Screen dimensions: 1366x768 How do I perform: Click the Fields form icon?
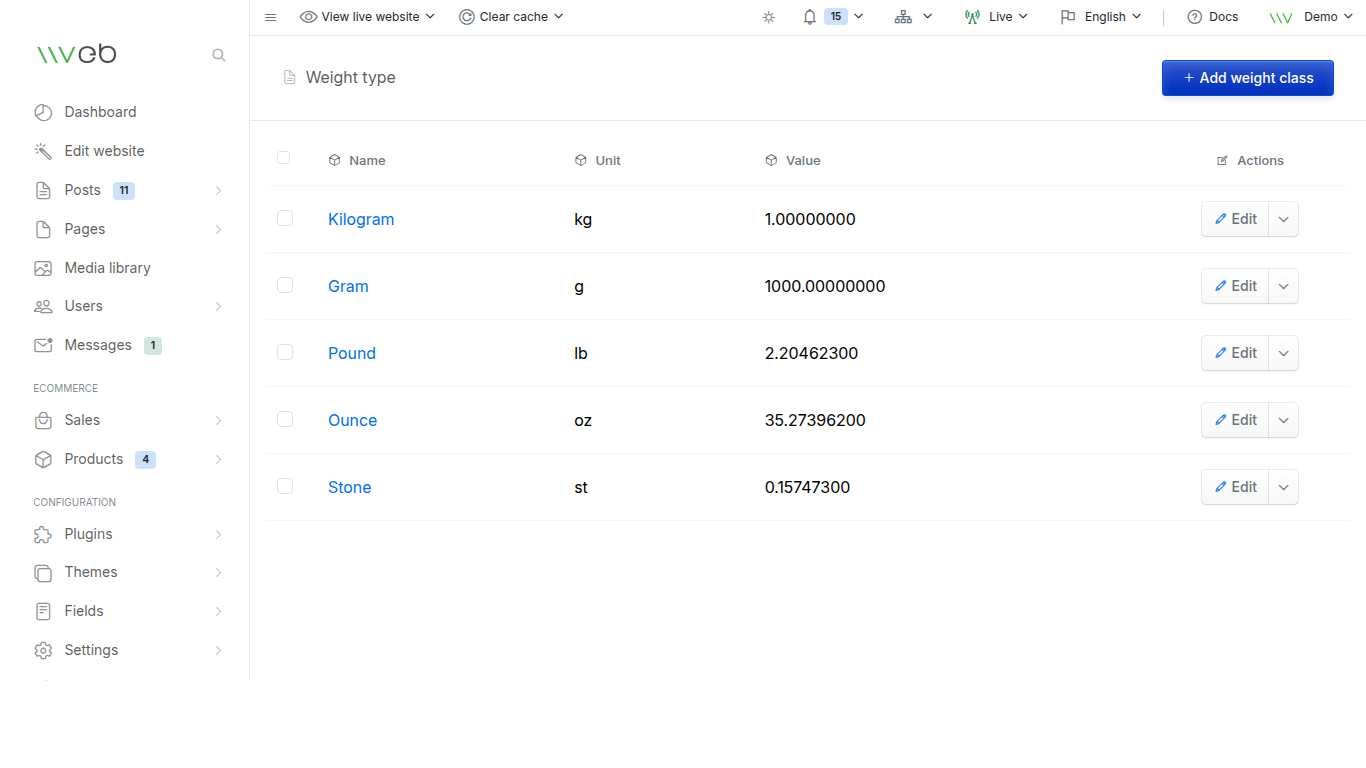pos(43,611)
